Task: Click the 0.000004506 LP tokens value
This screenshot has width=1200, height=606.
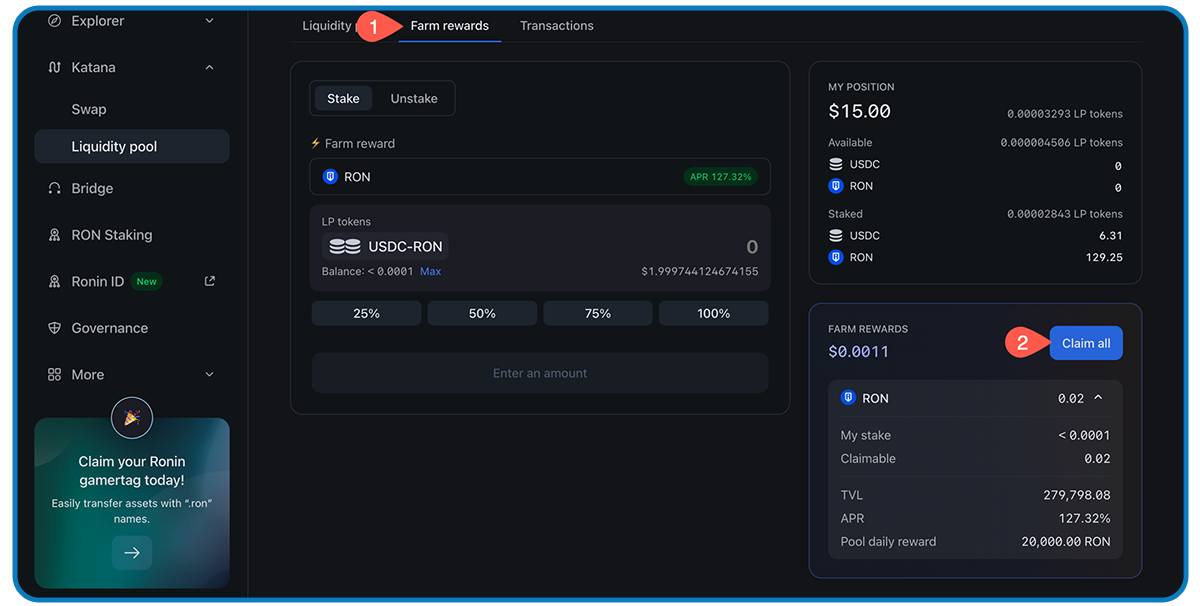Action: 1062,143
